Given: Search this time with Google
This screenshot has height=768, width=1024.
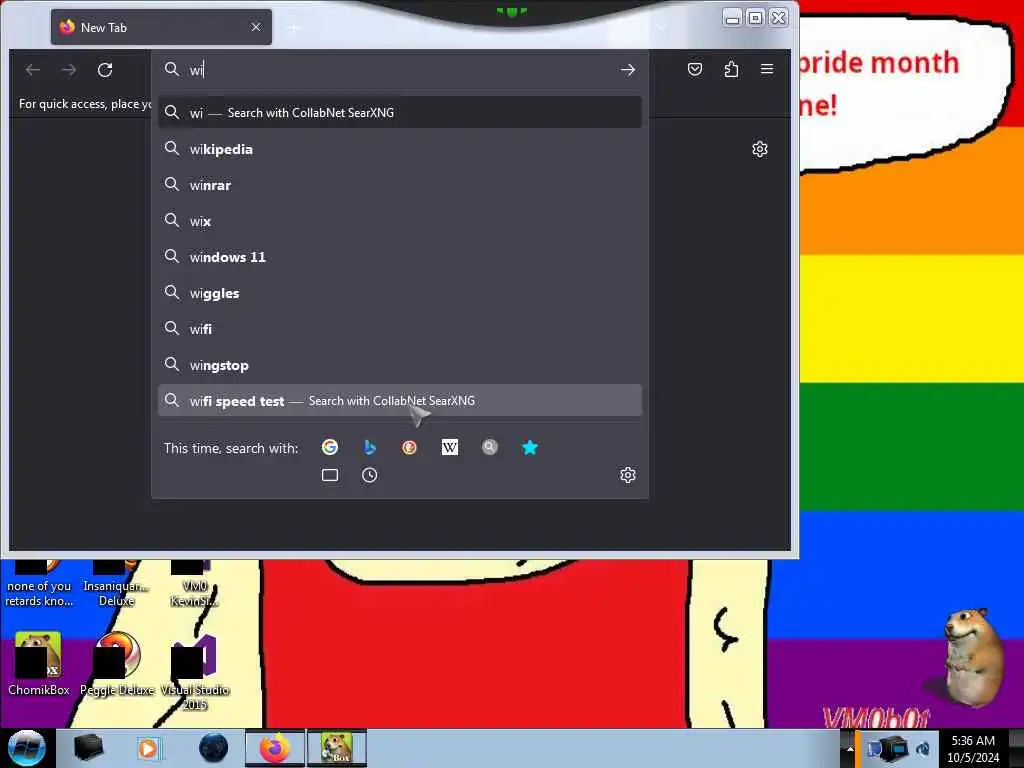Looking at the screenshot, I should [330, 447].
